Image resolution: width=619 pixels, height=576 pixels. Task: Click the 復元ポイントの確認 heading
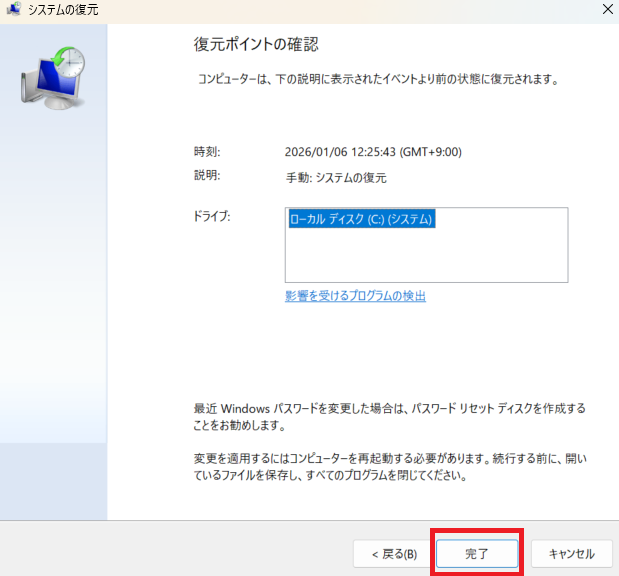pyautogui.click(x=255, y=45)
